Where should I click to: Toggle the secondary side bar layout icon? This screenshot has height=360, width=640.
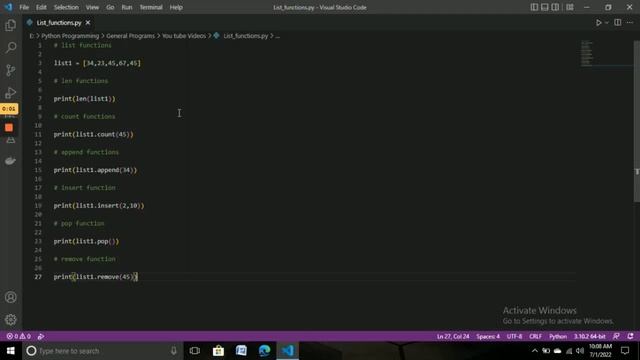555,7
